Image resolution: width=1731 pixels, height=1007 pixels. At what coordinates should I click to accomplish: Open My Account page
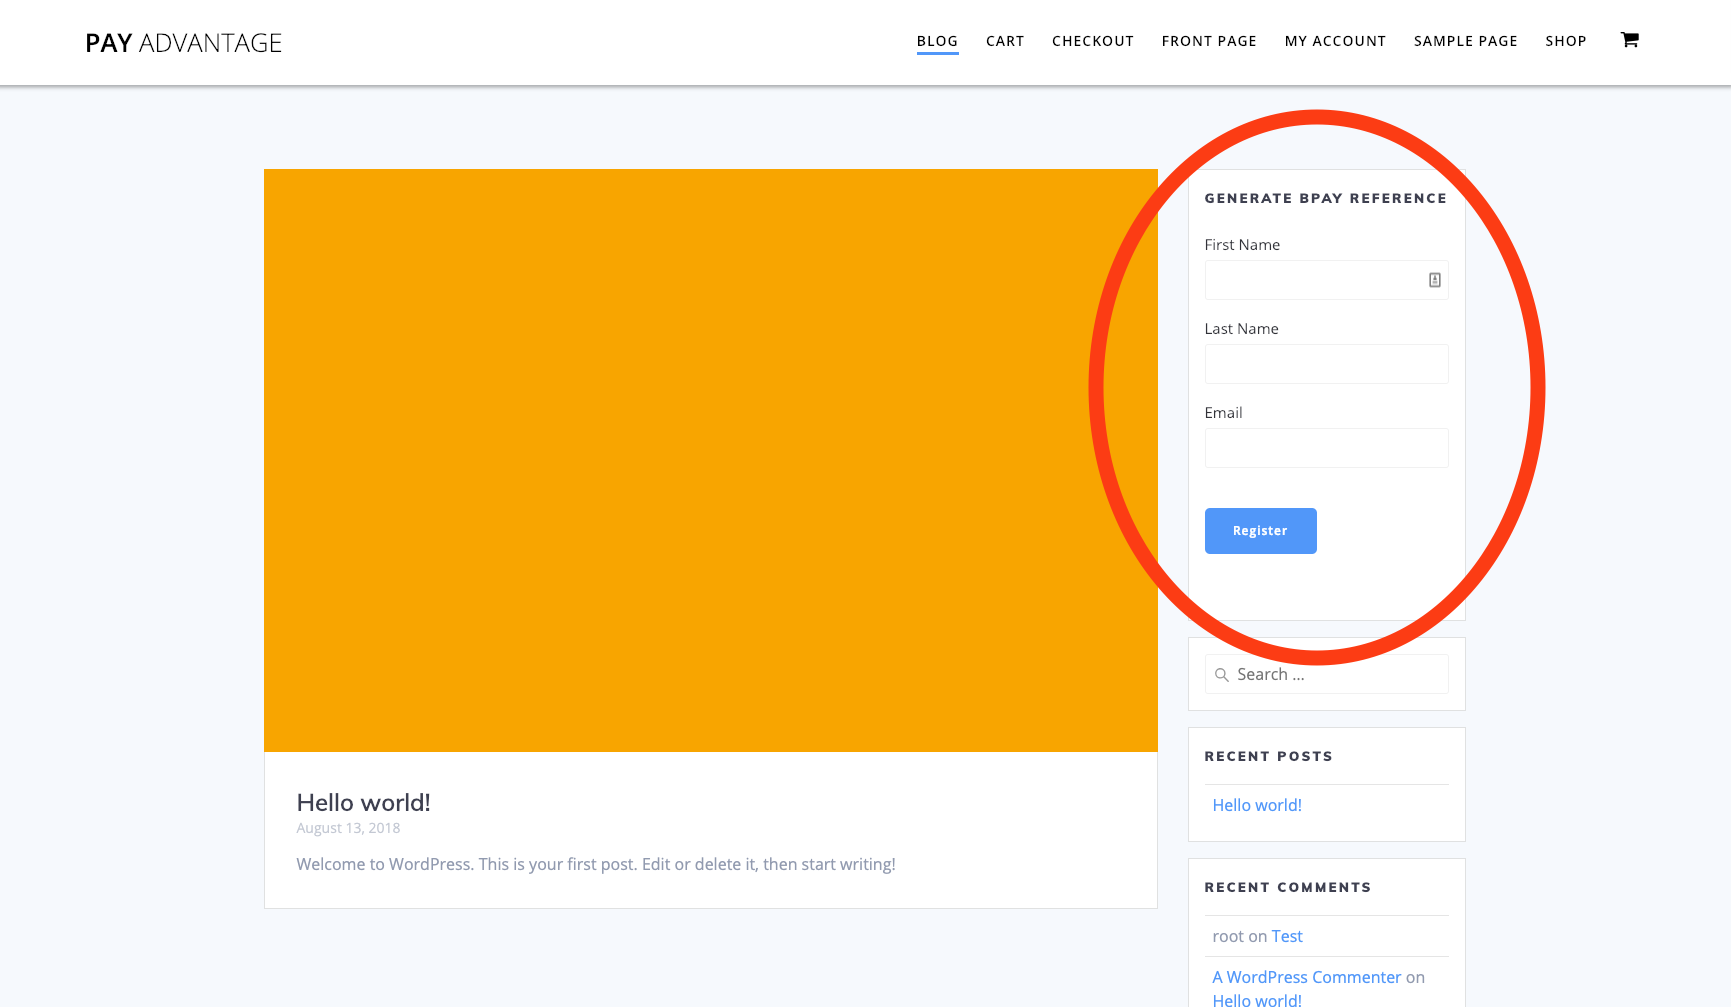pyautogui.click(x=1335, y=41)
